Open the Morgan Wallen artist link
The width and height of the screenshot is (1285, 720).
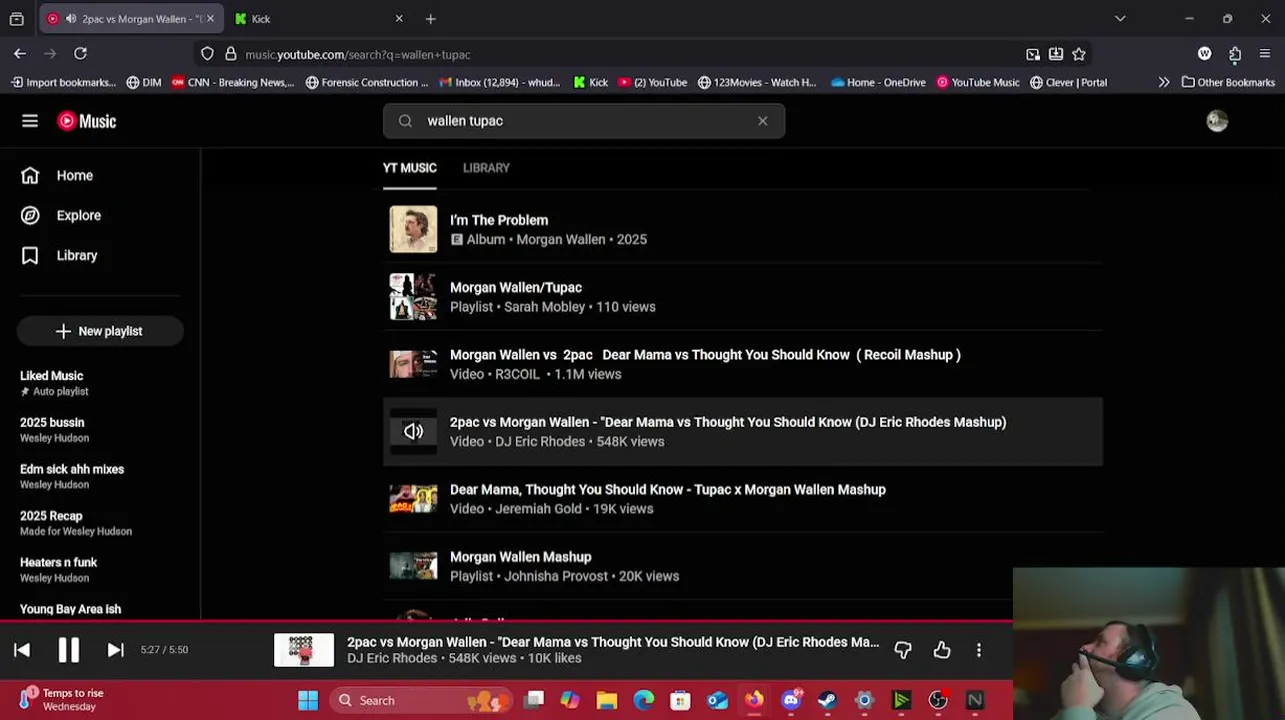560,239
